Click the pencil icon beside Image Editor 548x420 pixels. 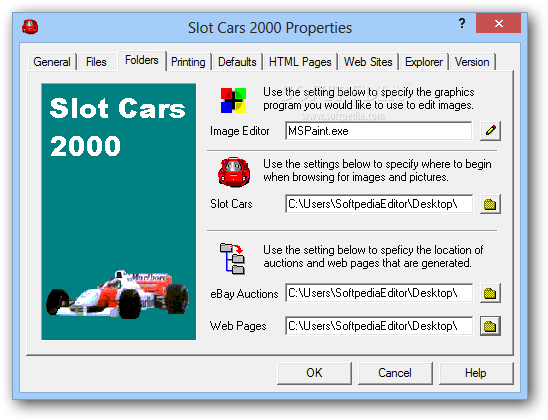490,131
